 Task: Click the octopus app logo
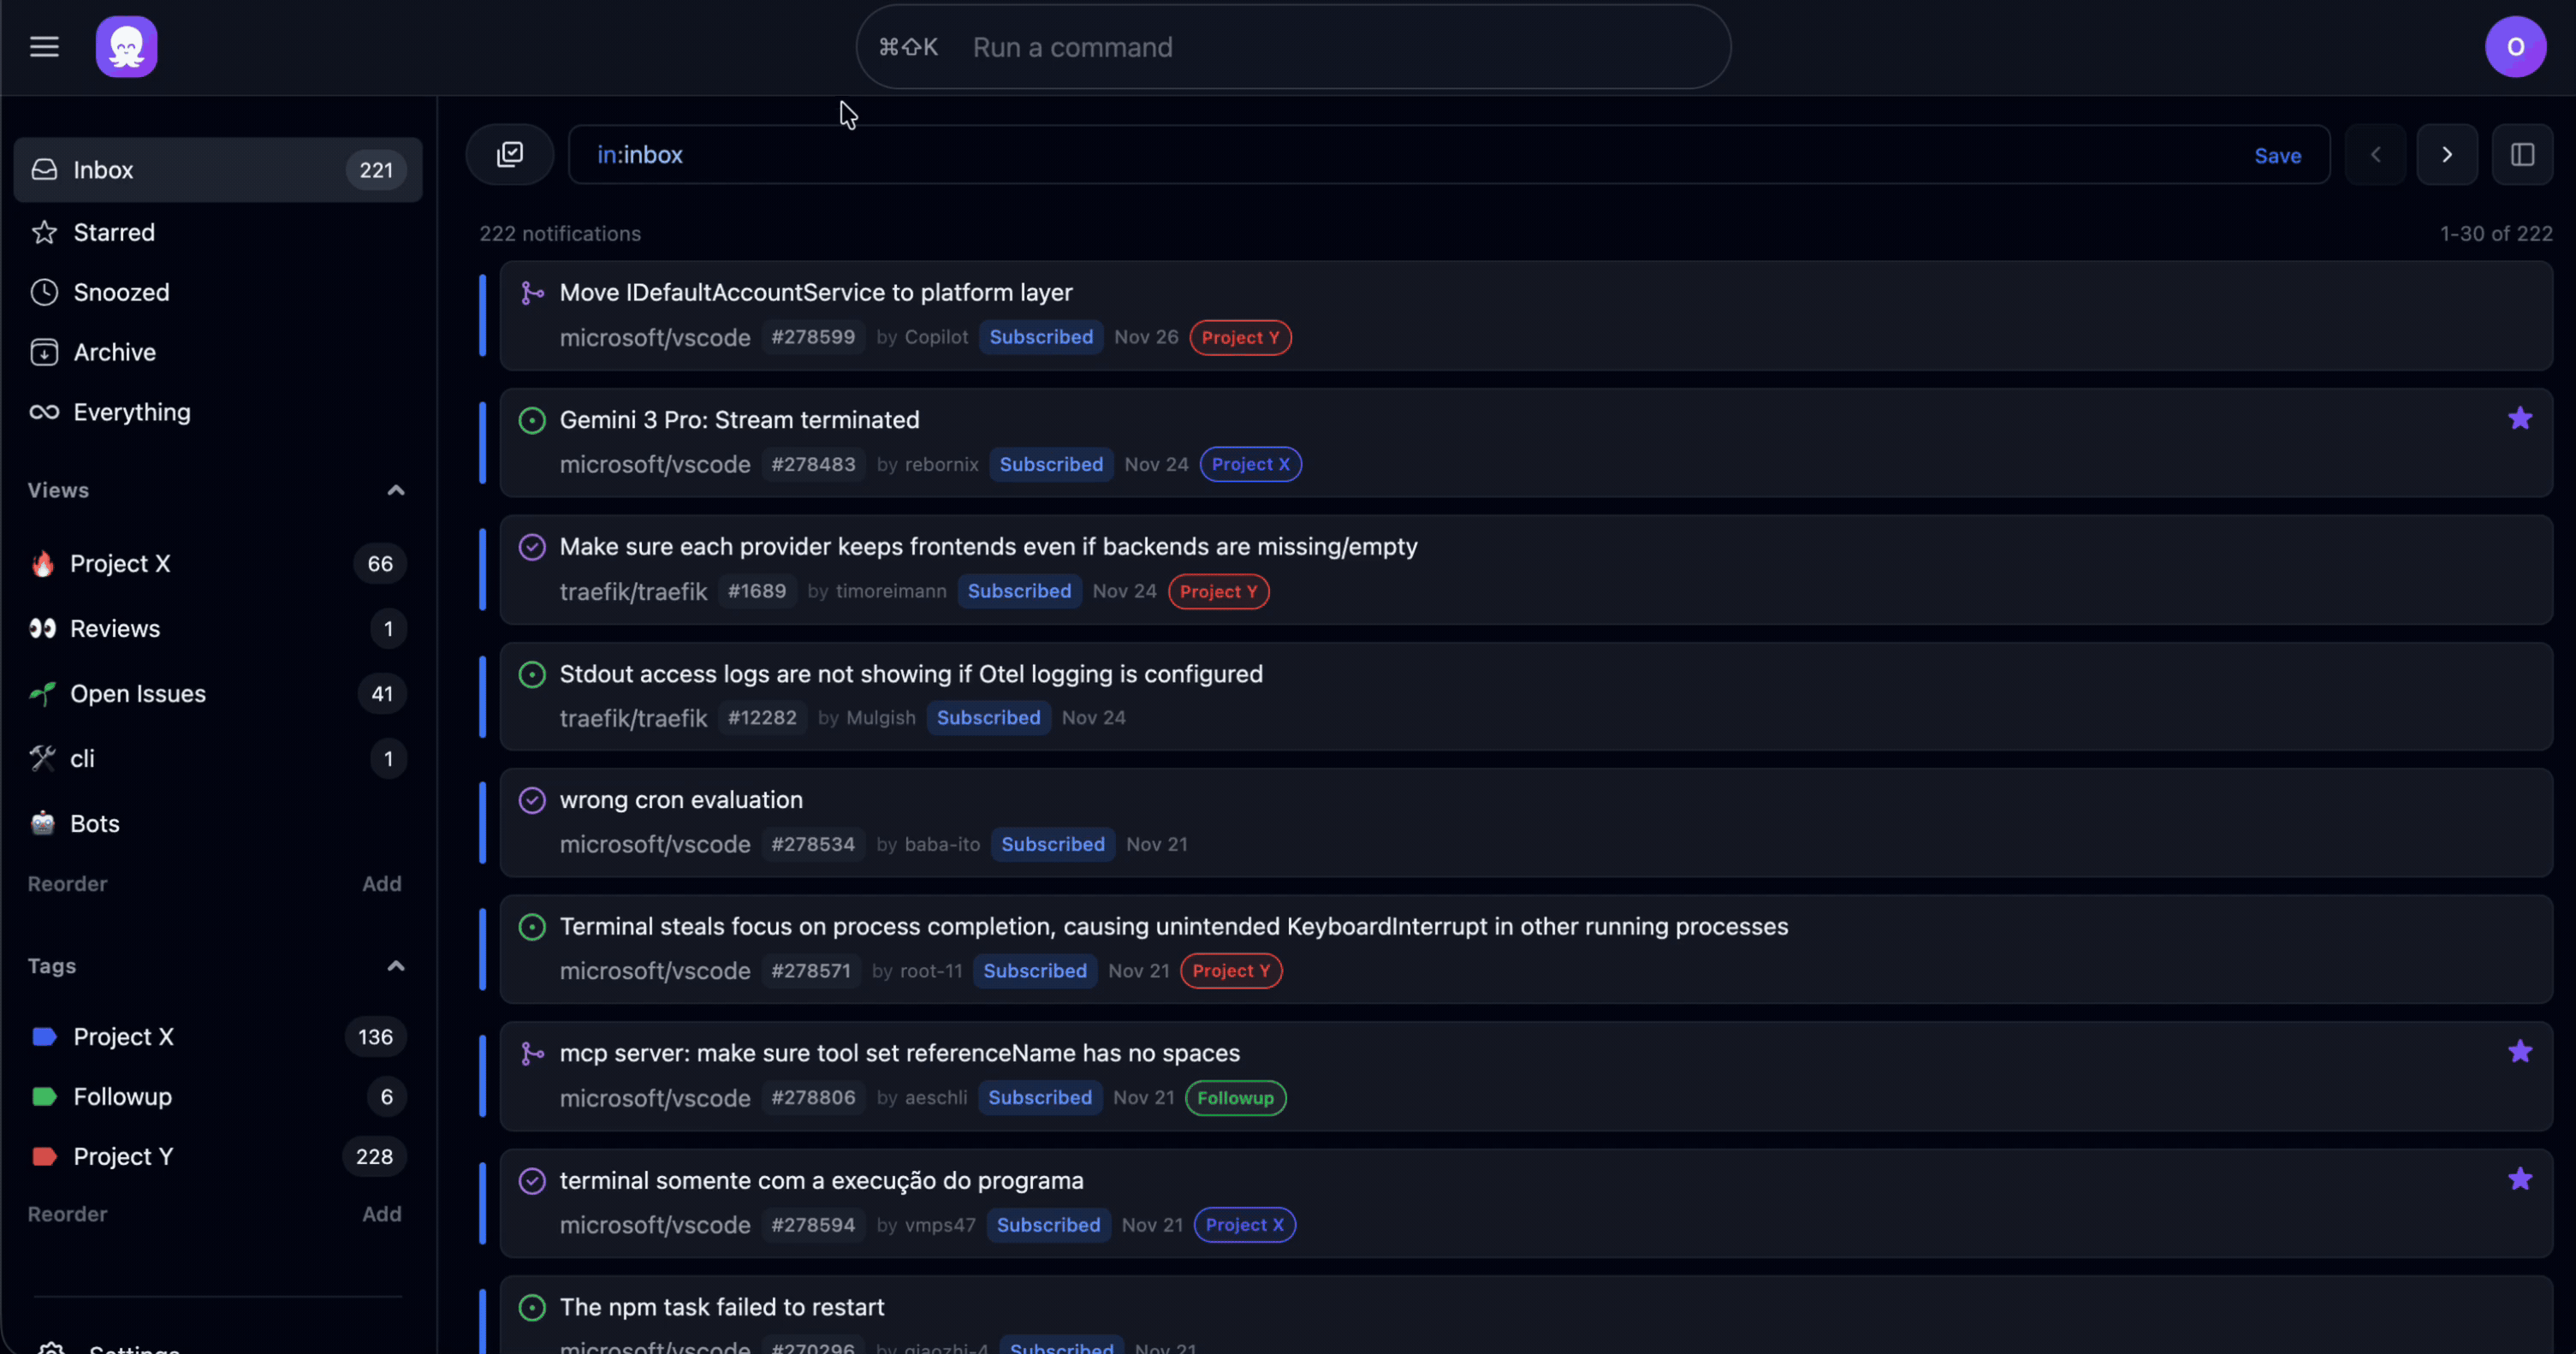126,46
